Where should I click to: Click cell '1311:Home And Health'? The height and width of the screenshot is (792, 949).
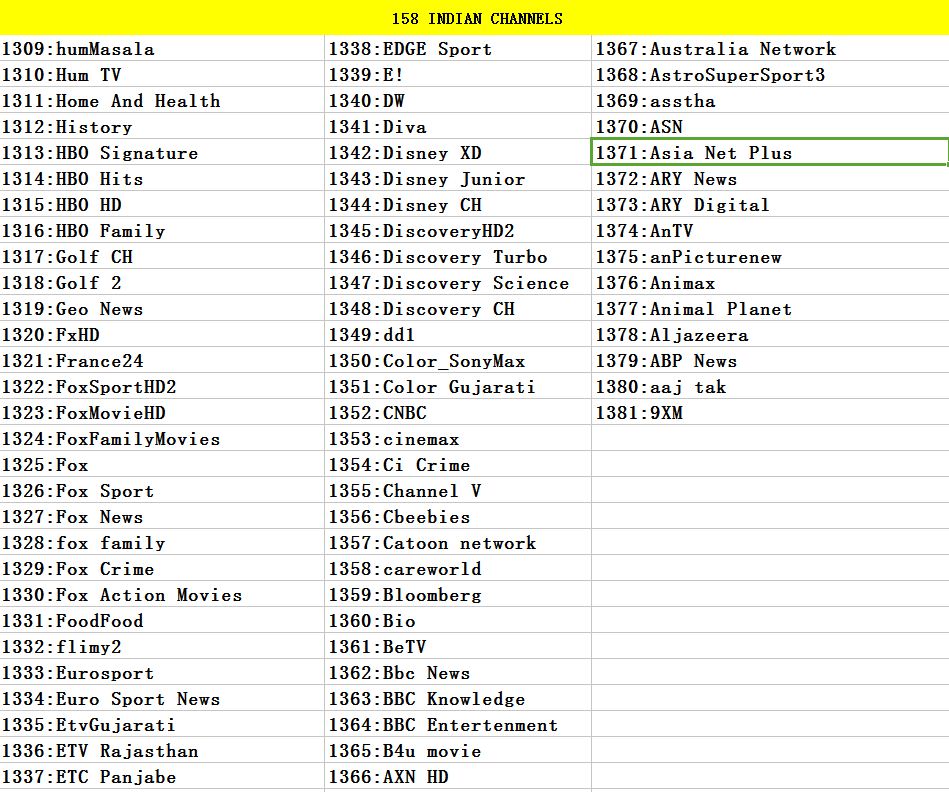point(162,100)
